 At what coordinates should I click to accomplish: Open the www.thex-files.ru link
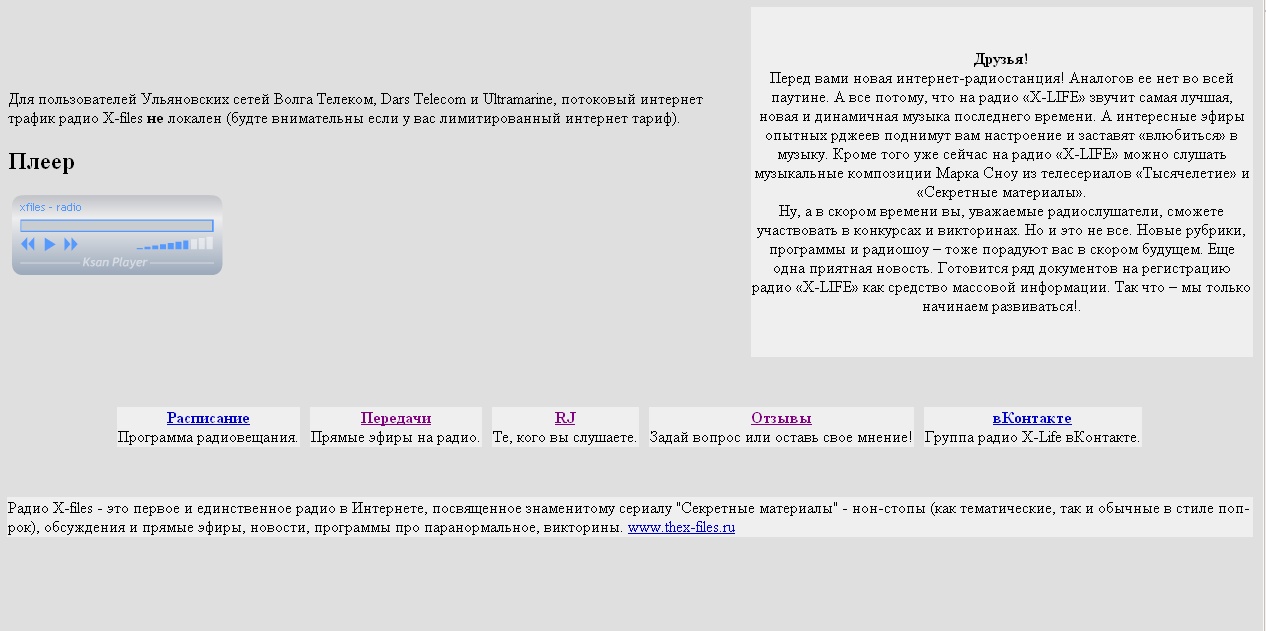[x=681, y=527]
